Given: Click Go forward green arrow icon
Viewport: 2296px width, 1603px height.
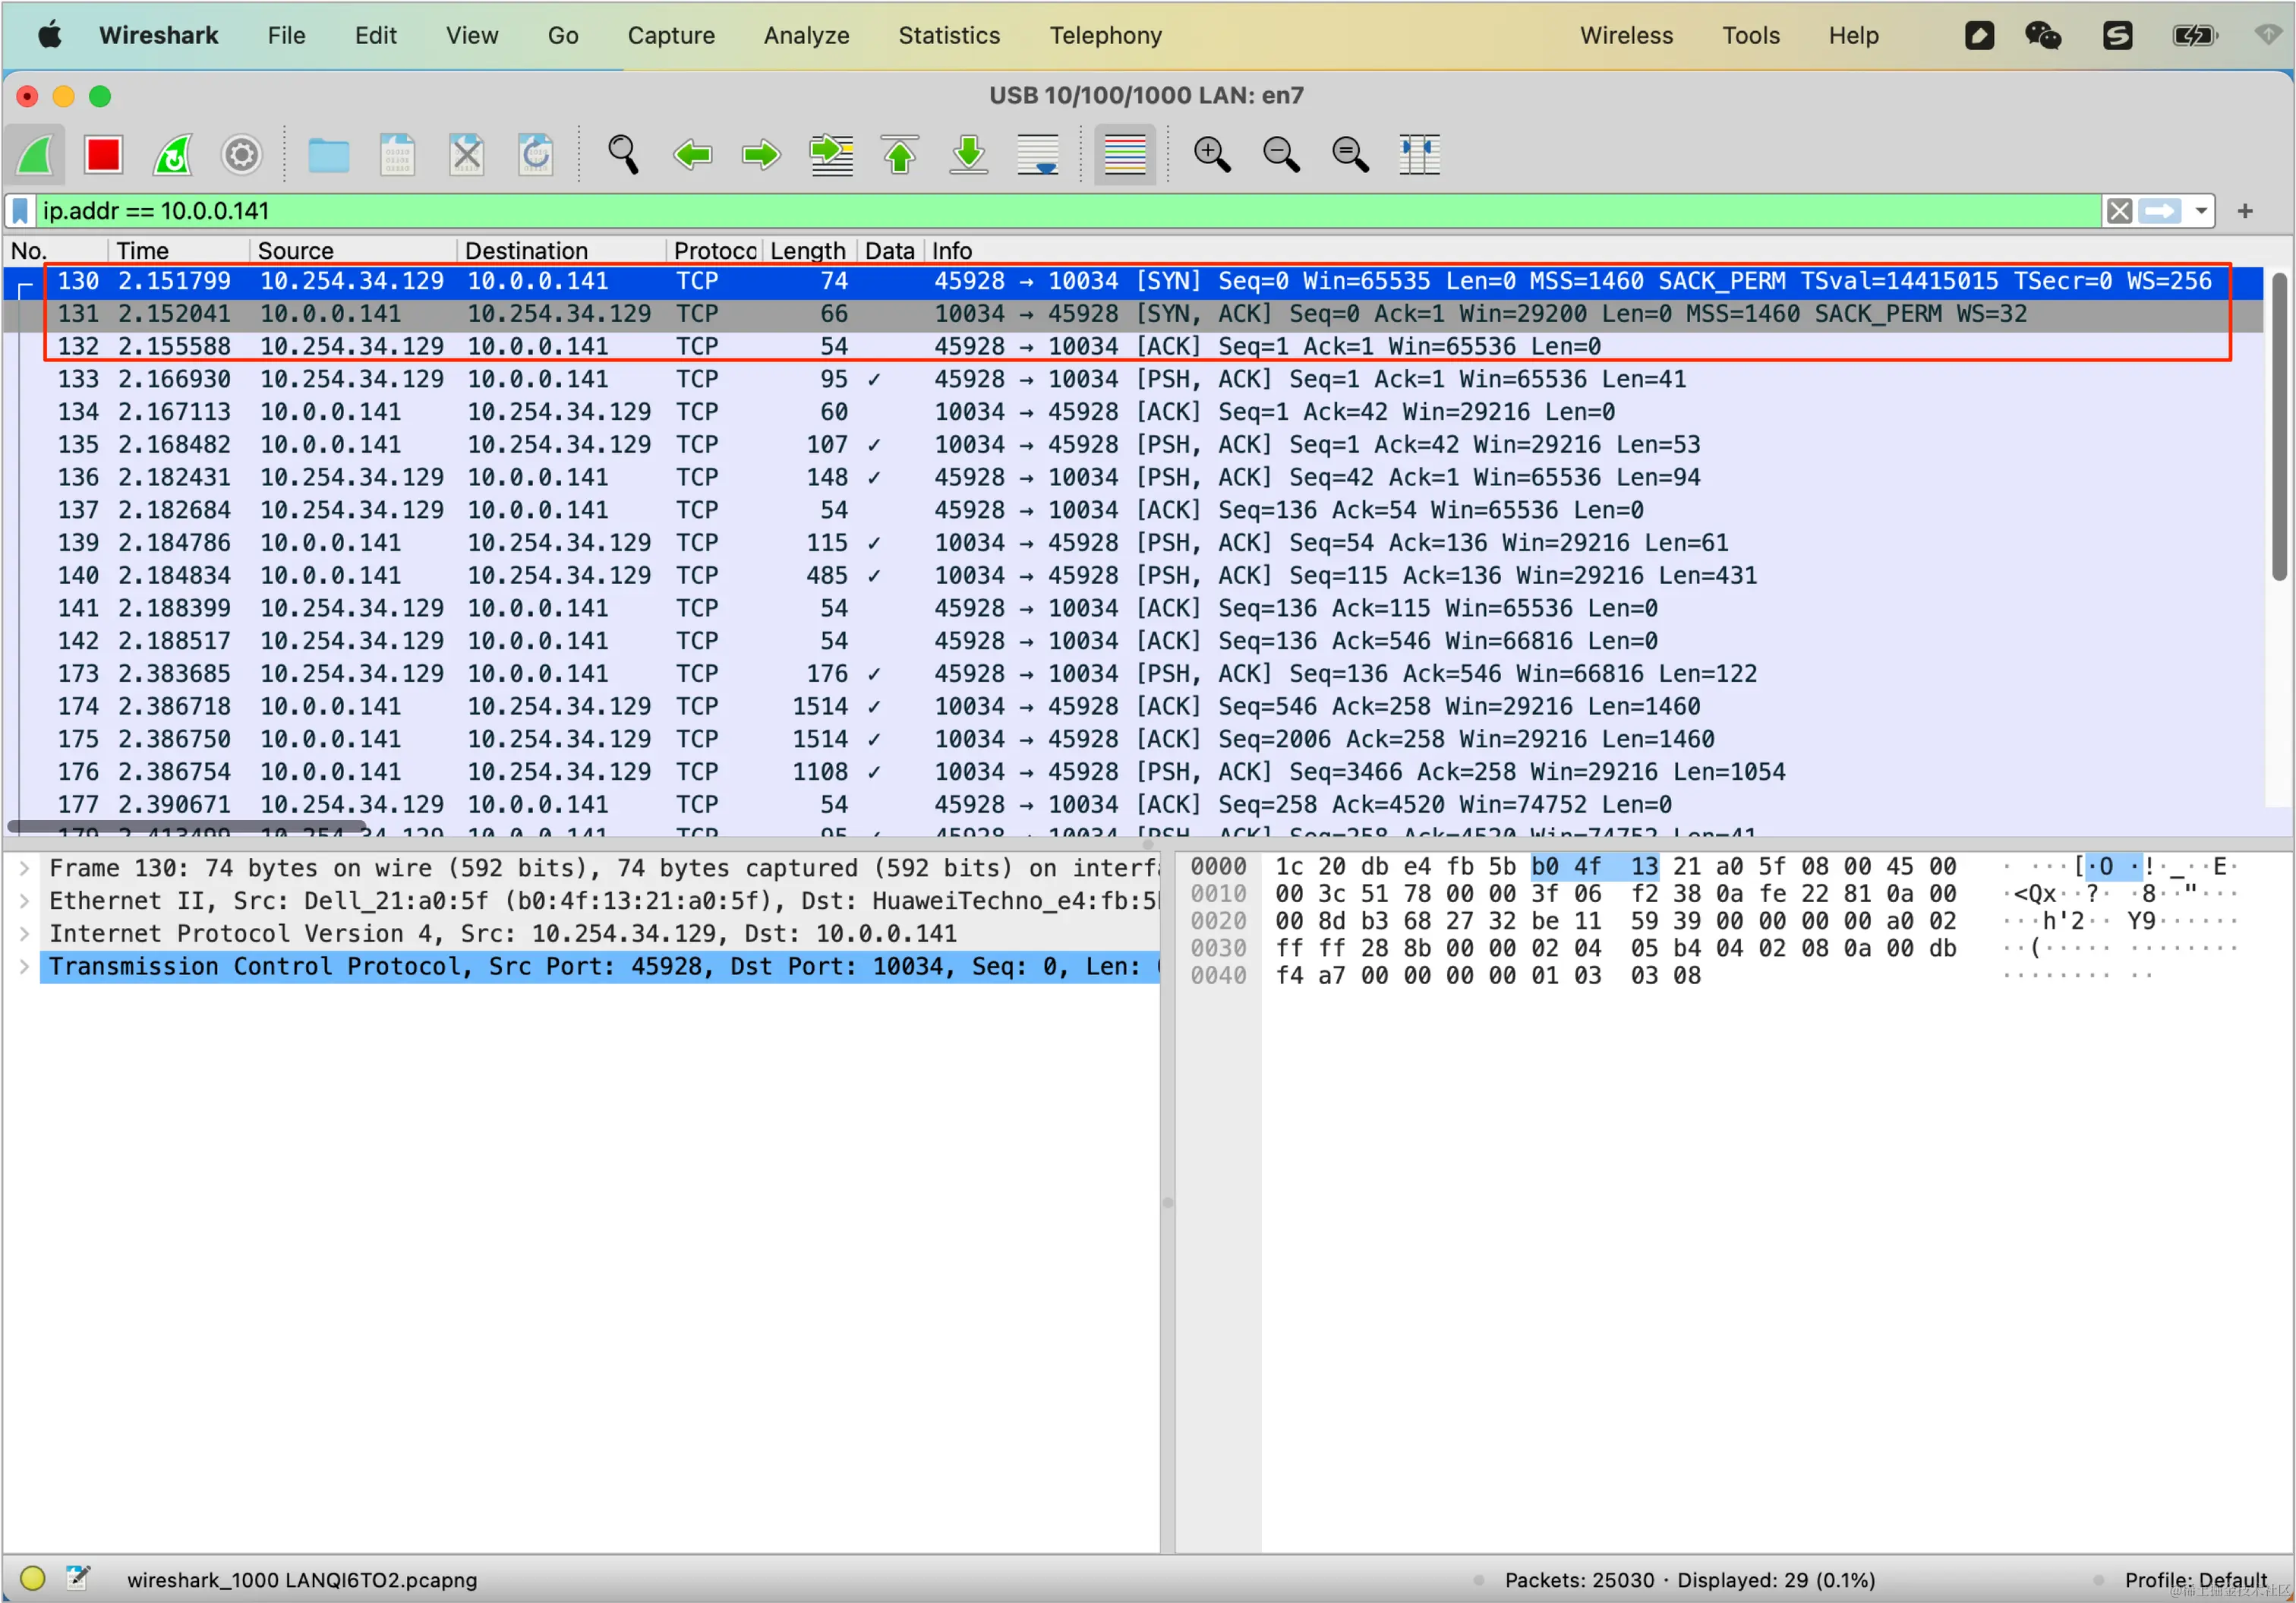Looking at the screenshot, I should tap(761, 155).
